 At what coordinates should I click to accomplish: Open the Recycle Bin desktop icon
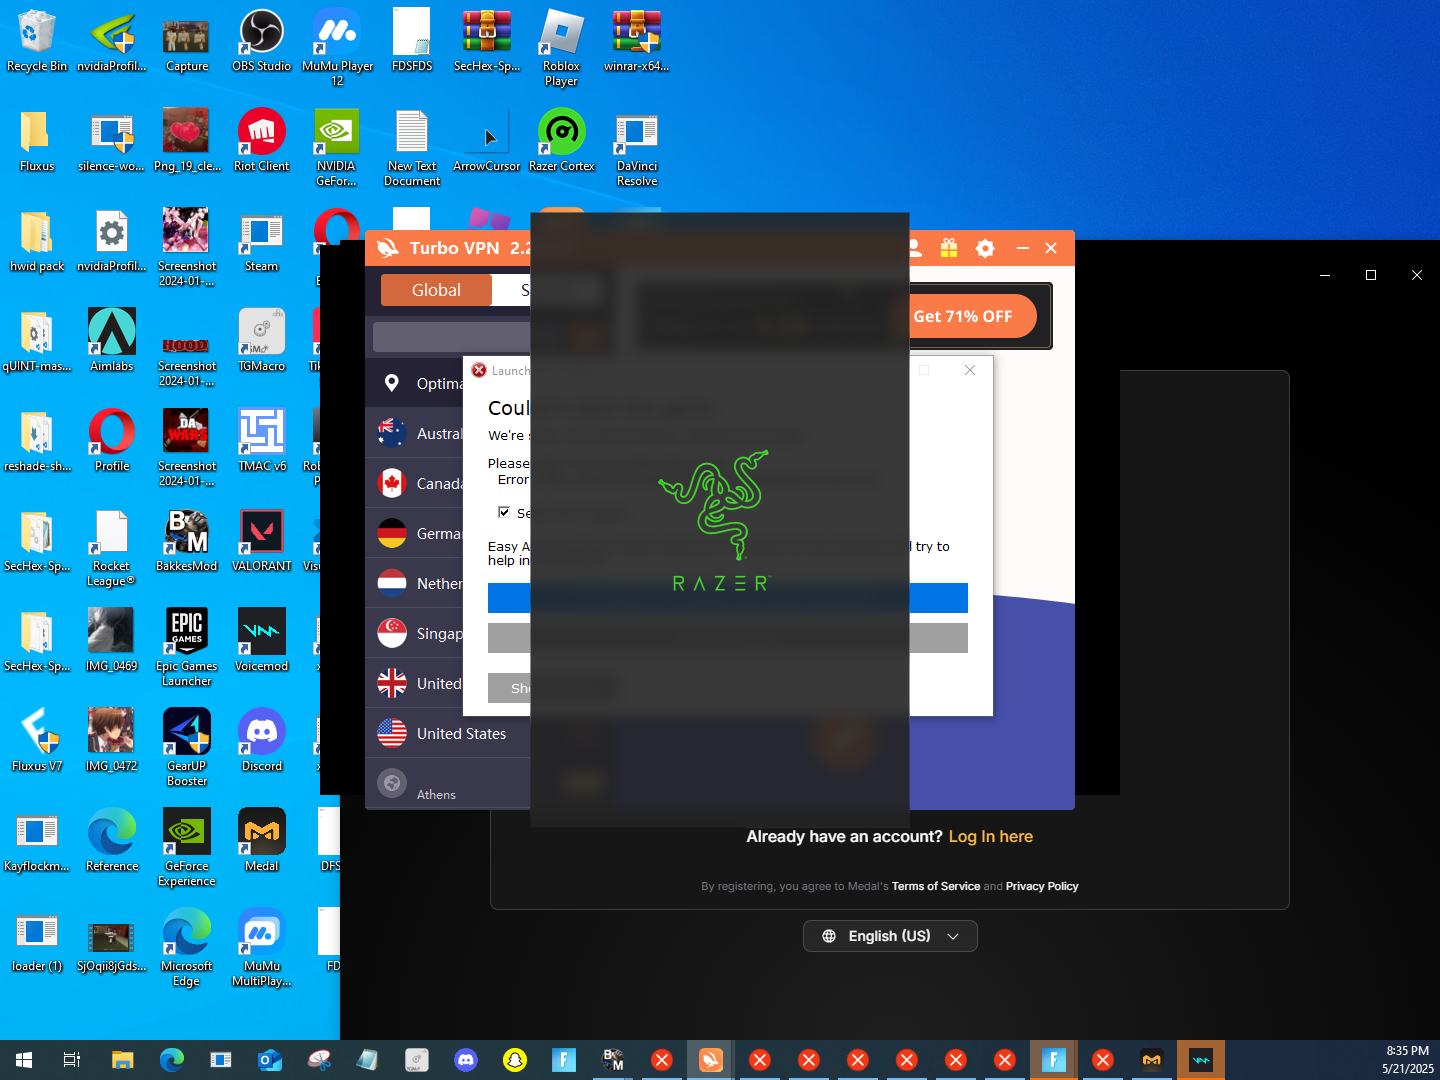tap(37, 41)
